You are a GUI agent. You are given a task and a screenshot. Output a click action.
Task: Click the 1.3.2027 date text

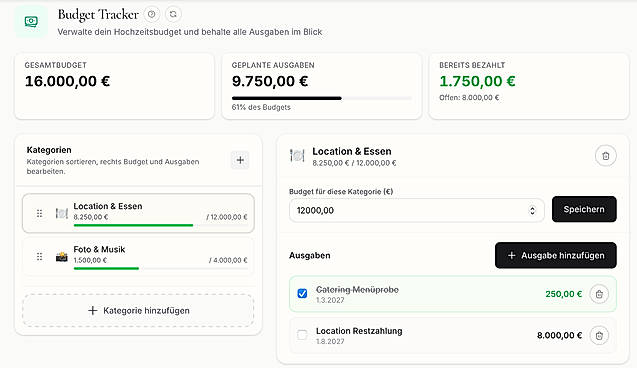coord(330,300)
